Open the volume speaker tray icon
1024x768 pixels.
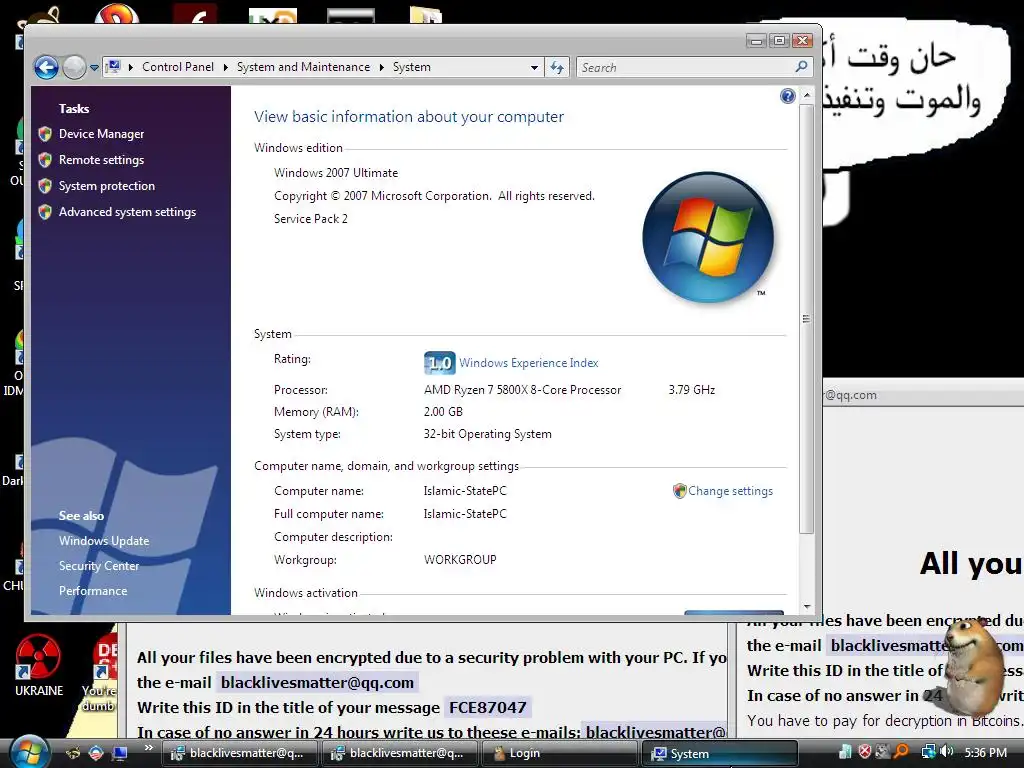tap(946, 752)
